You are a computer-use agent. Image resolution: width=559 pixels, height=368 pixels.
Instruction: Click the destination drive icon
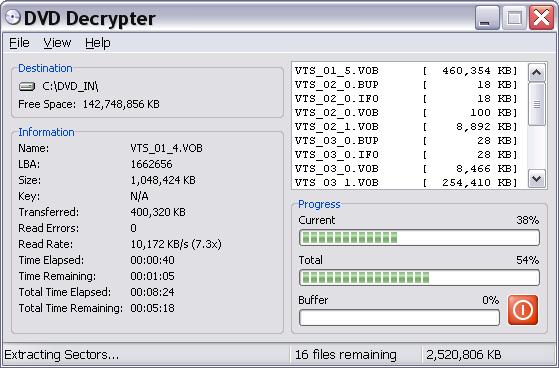27,86
